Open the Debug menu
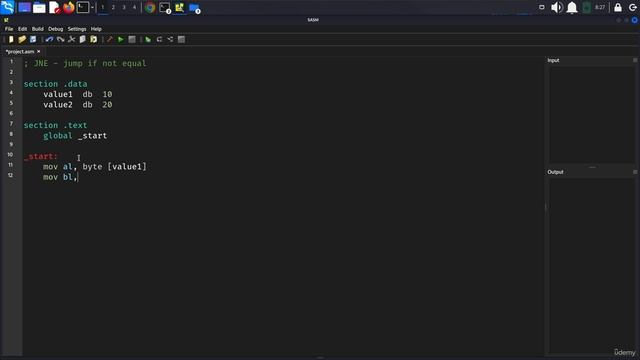 pos(56,29)
